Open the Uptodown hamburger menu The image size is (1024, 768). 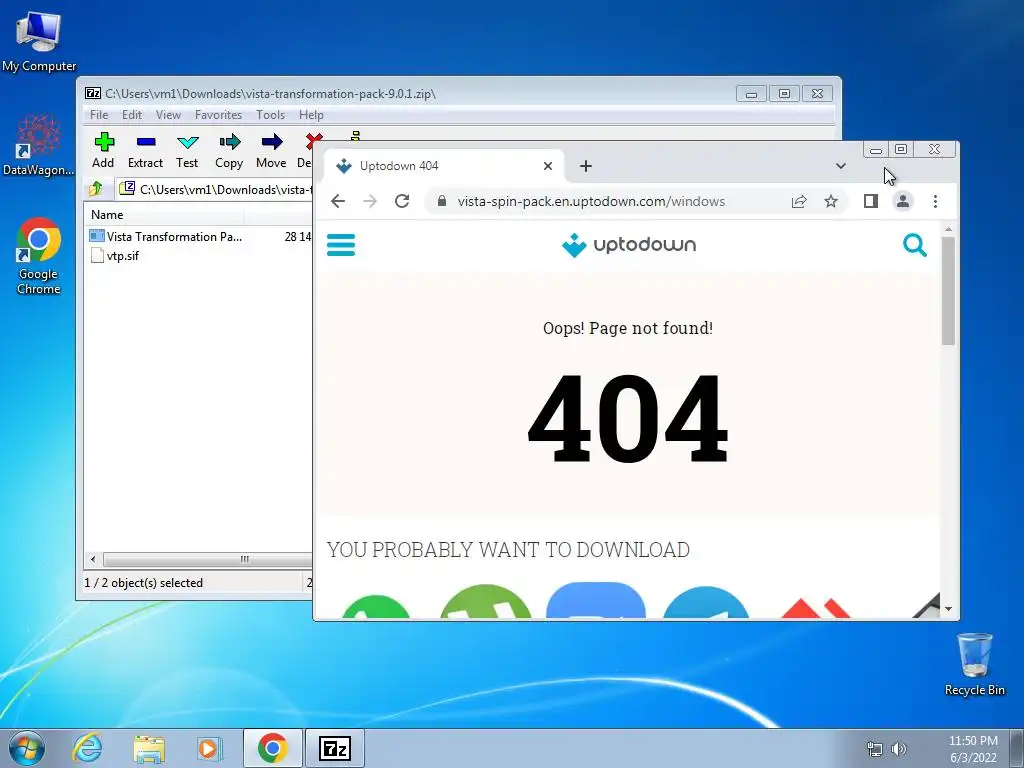click(341, 245)
